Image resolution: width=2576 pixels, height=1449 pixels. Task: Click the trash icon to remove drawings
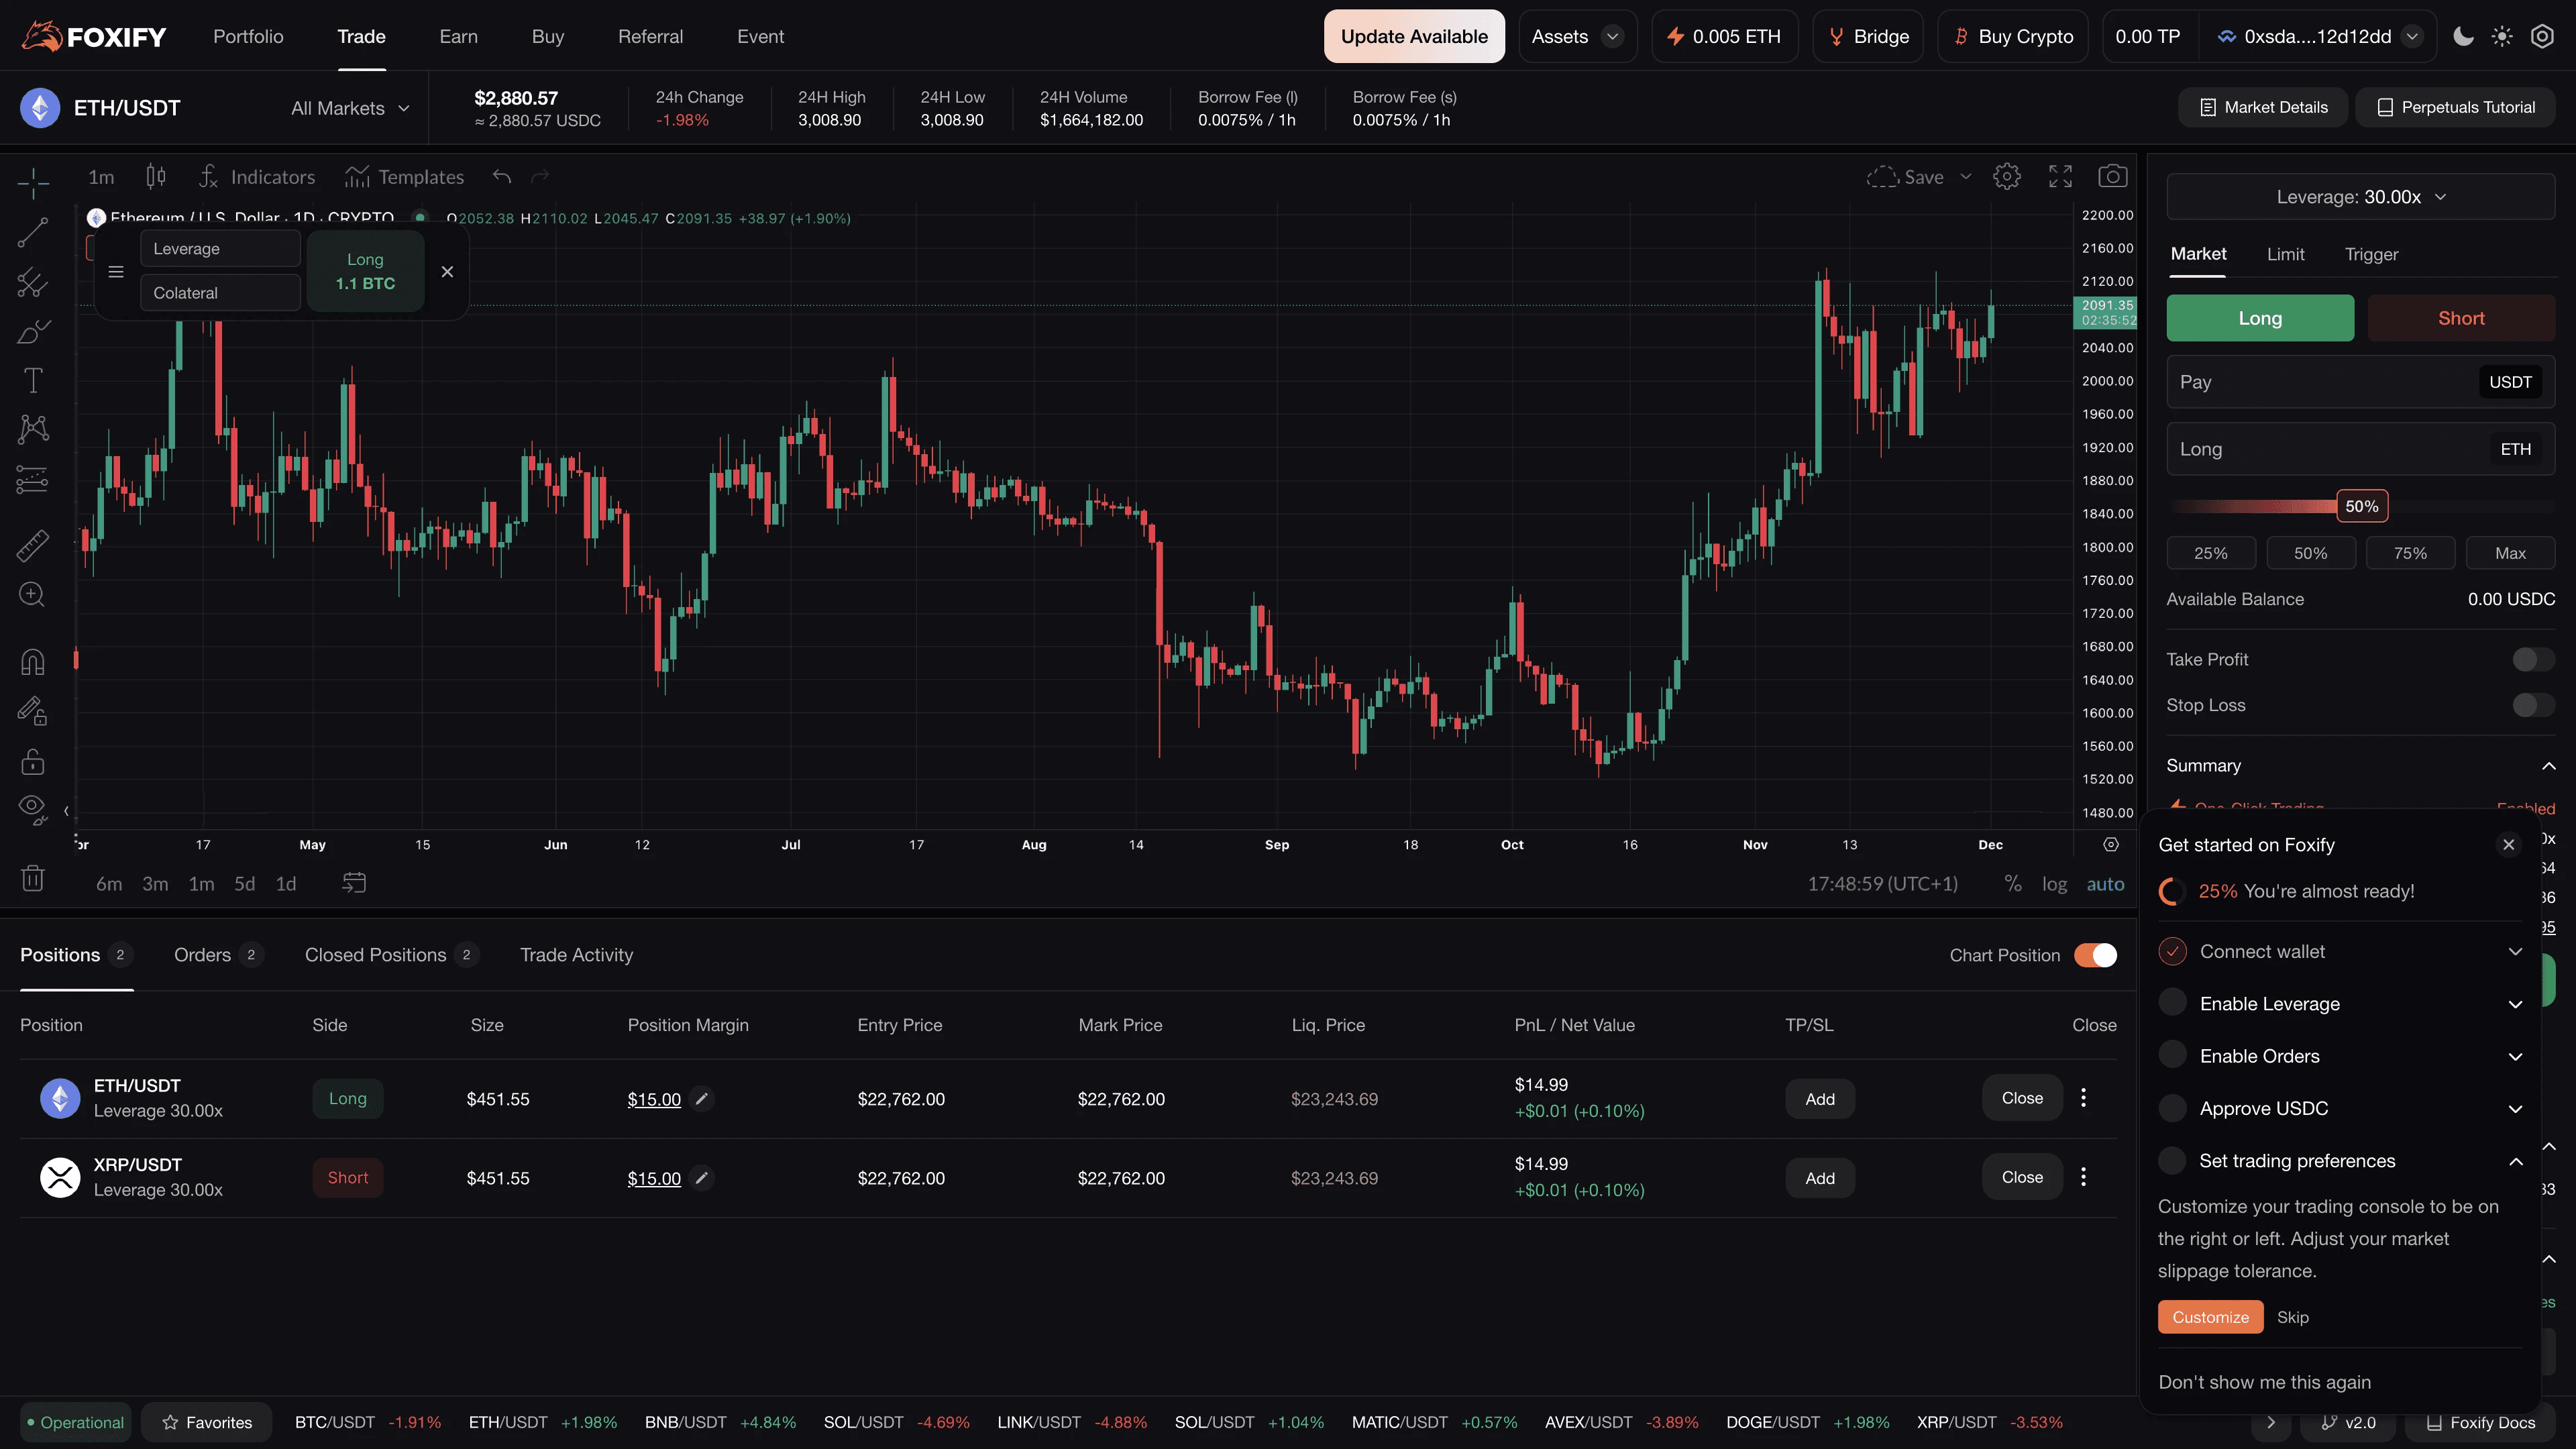point(33,879)
